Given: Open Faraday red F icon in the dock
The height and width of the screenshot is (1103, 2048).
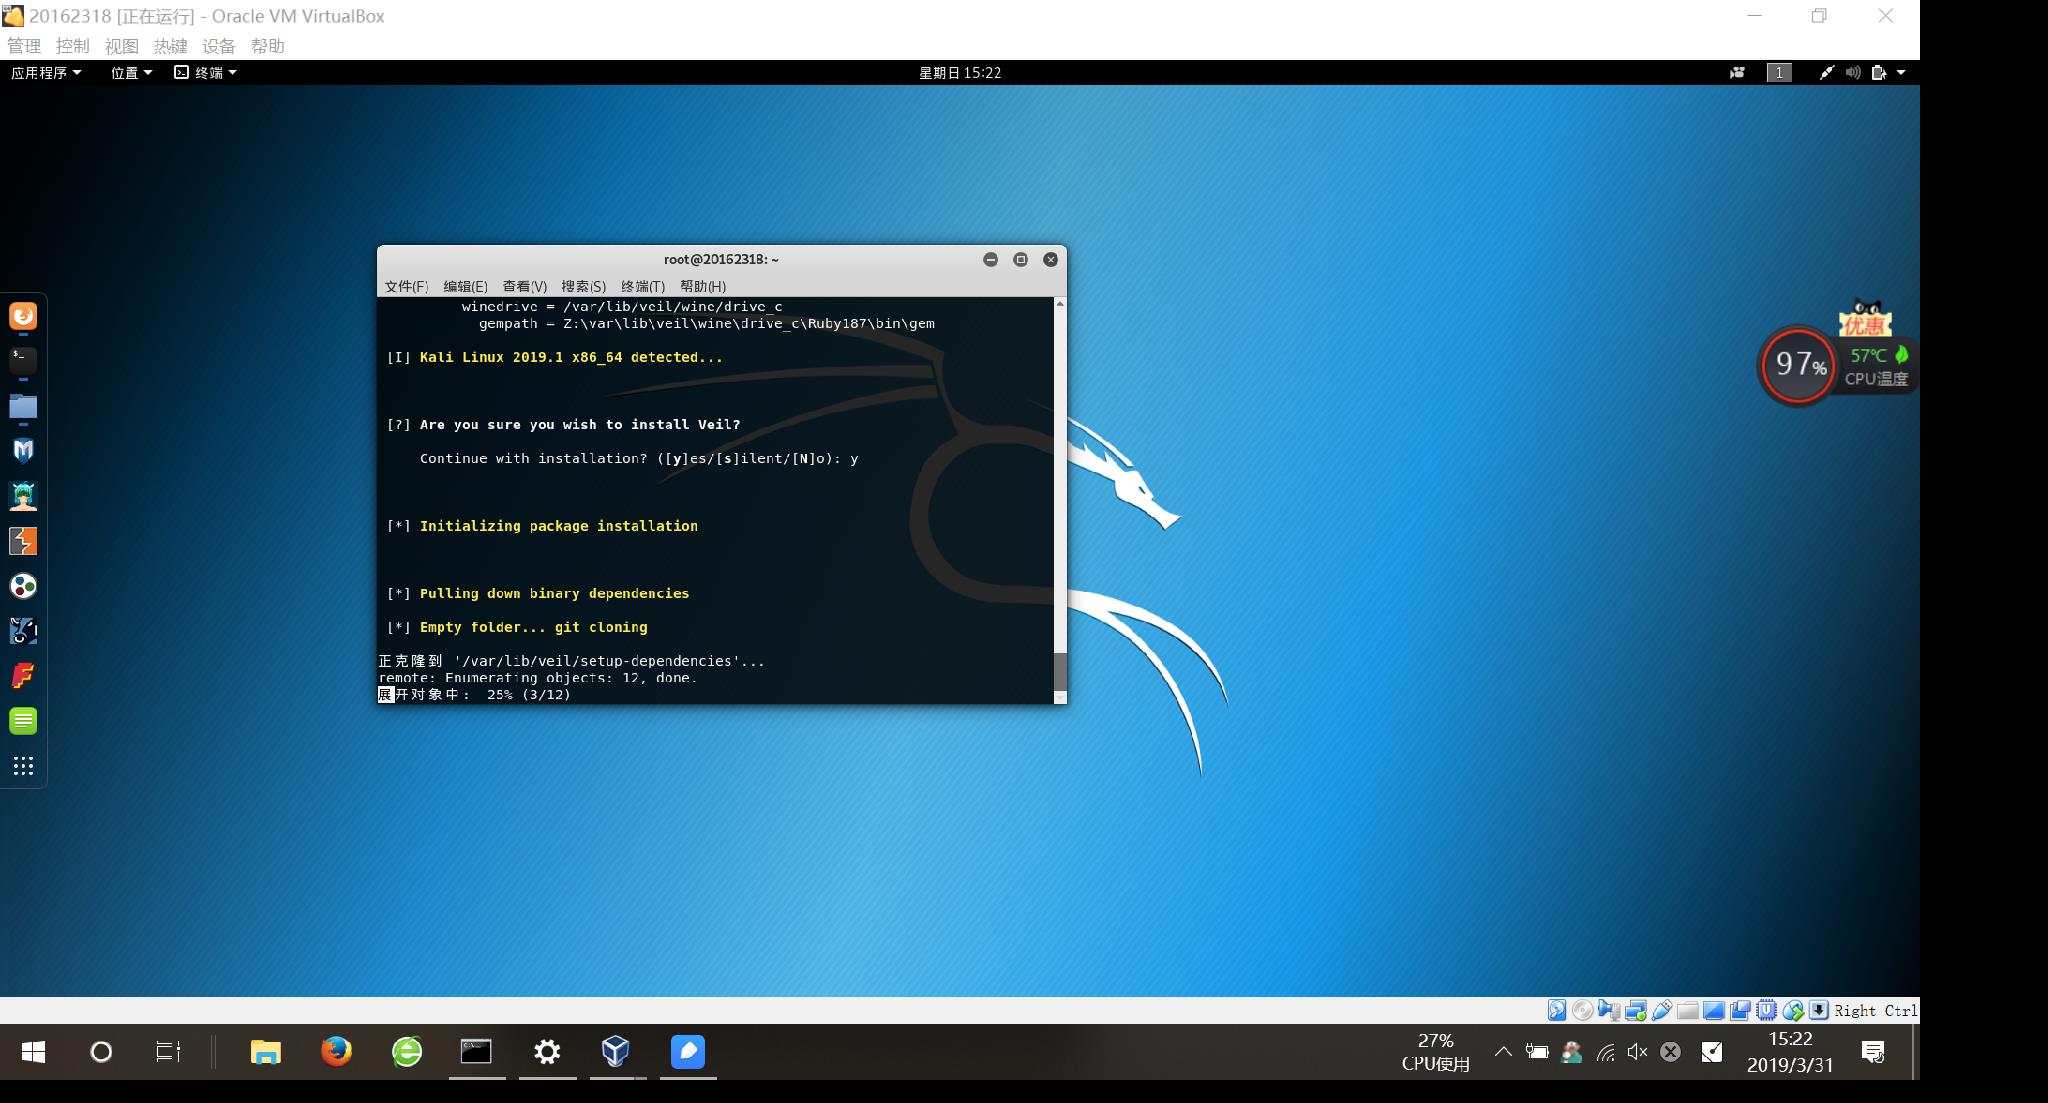Looking at the screenshot, I should [x=23, y=676].
